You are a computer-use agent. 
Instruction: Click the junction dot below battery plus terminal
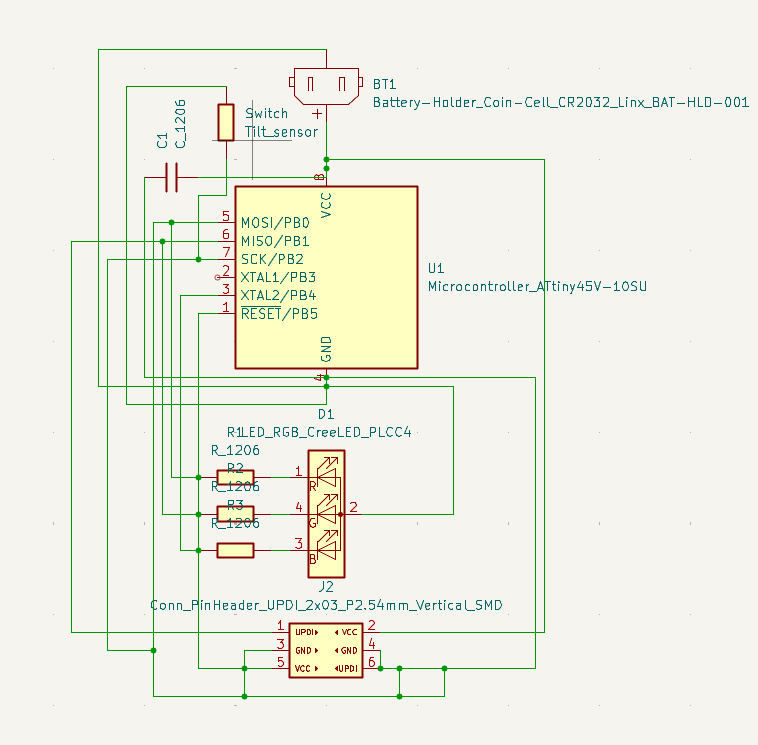tap(326, 160)
